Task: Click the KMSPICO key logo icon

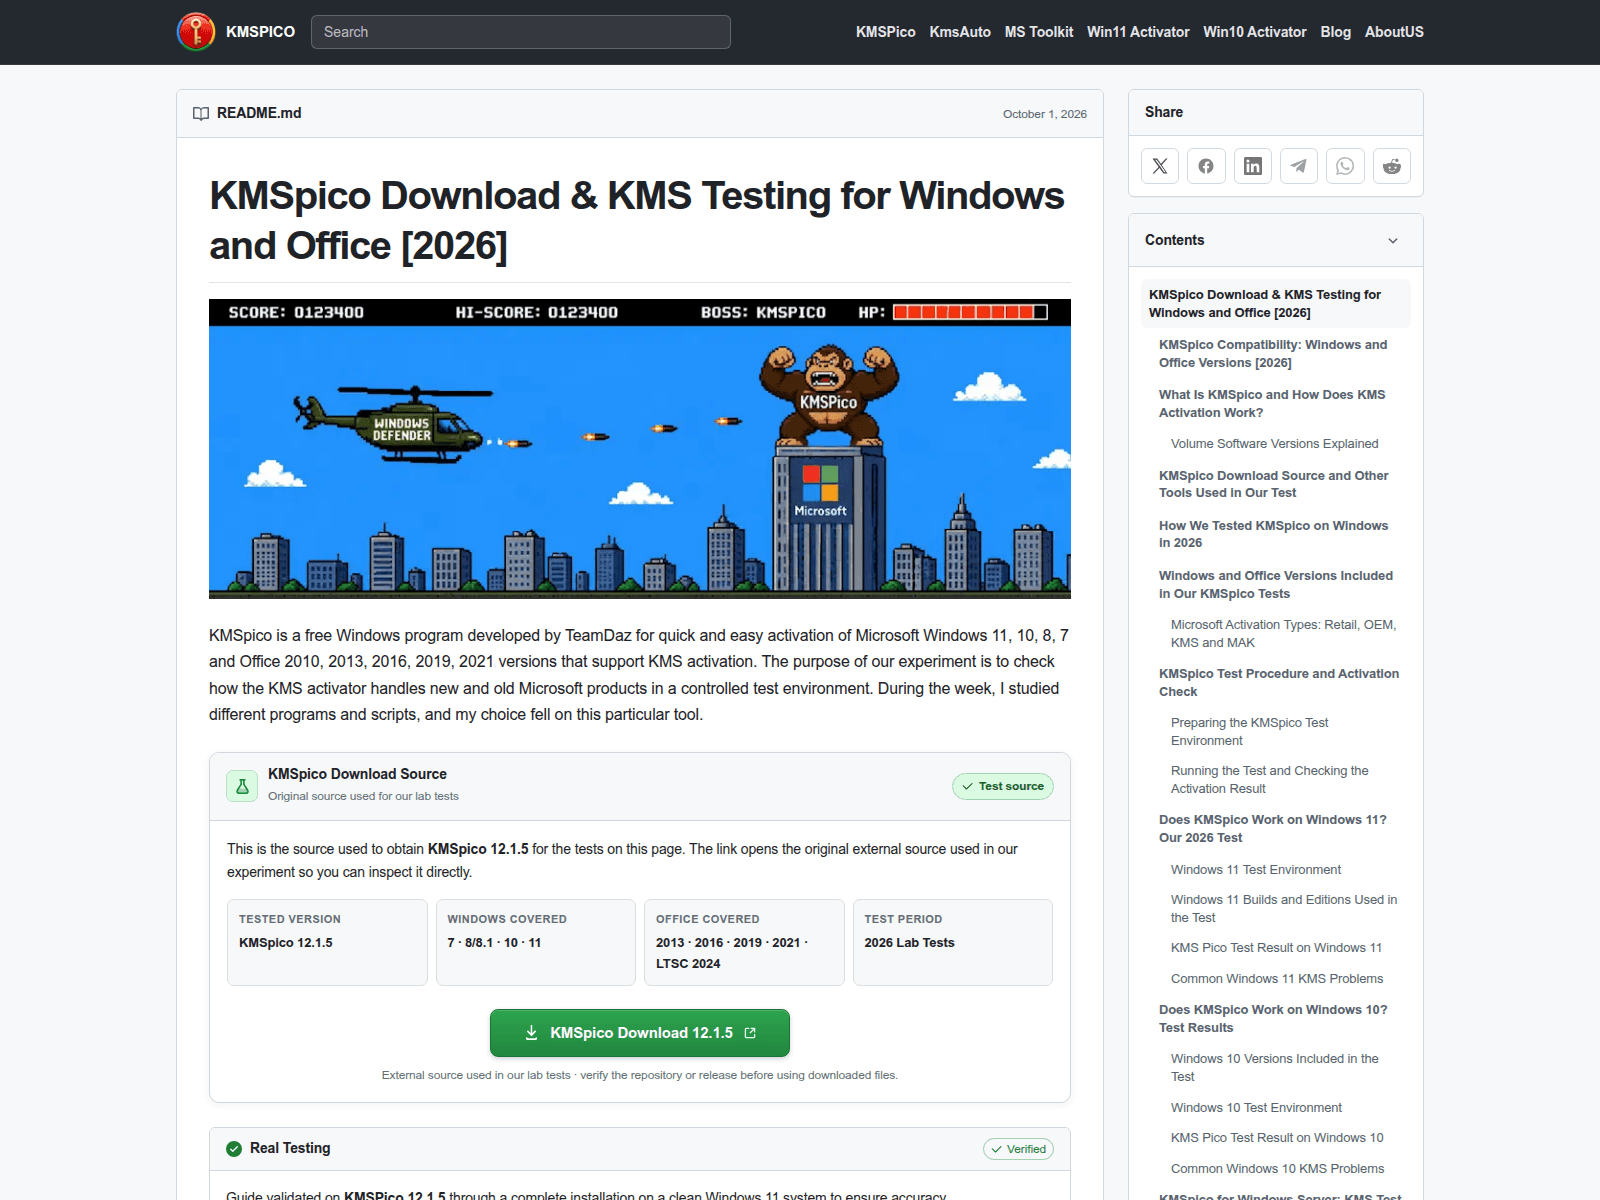Action: tap(196, 32)
